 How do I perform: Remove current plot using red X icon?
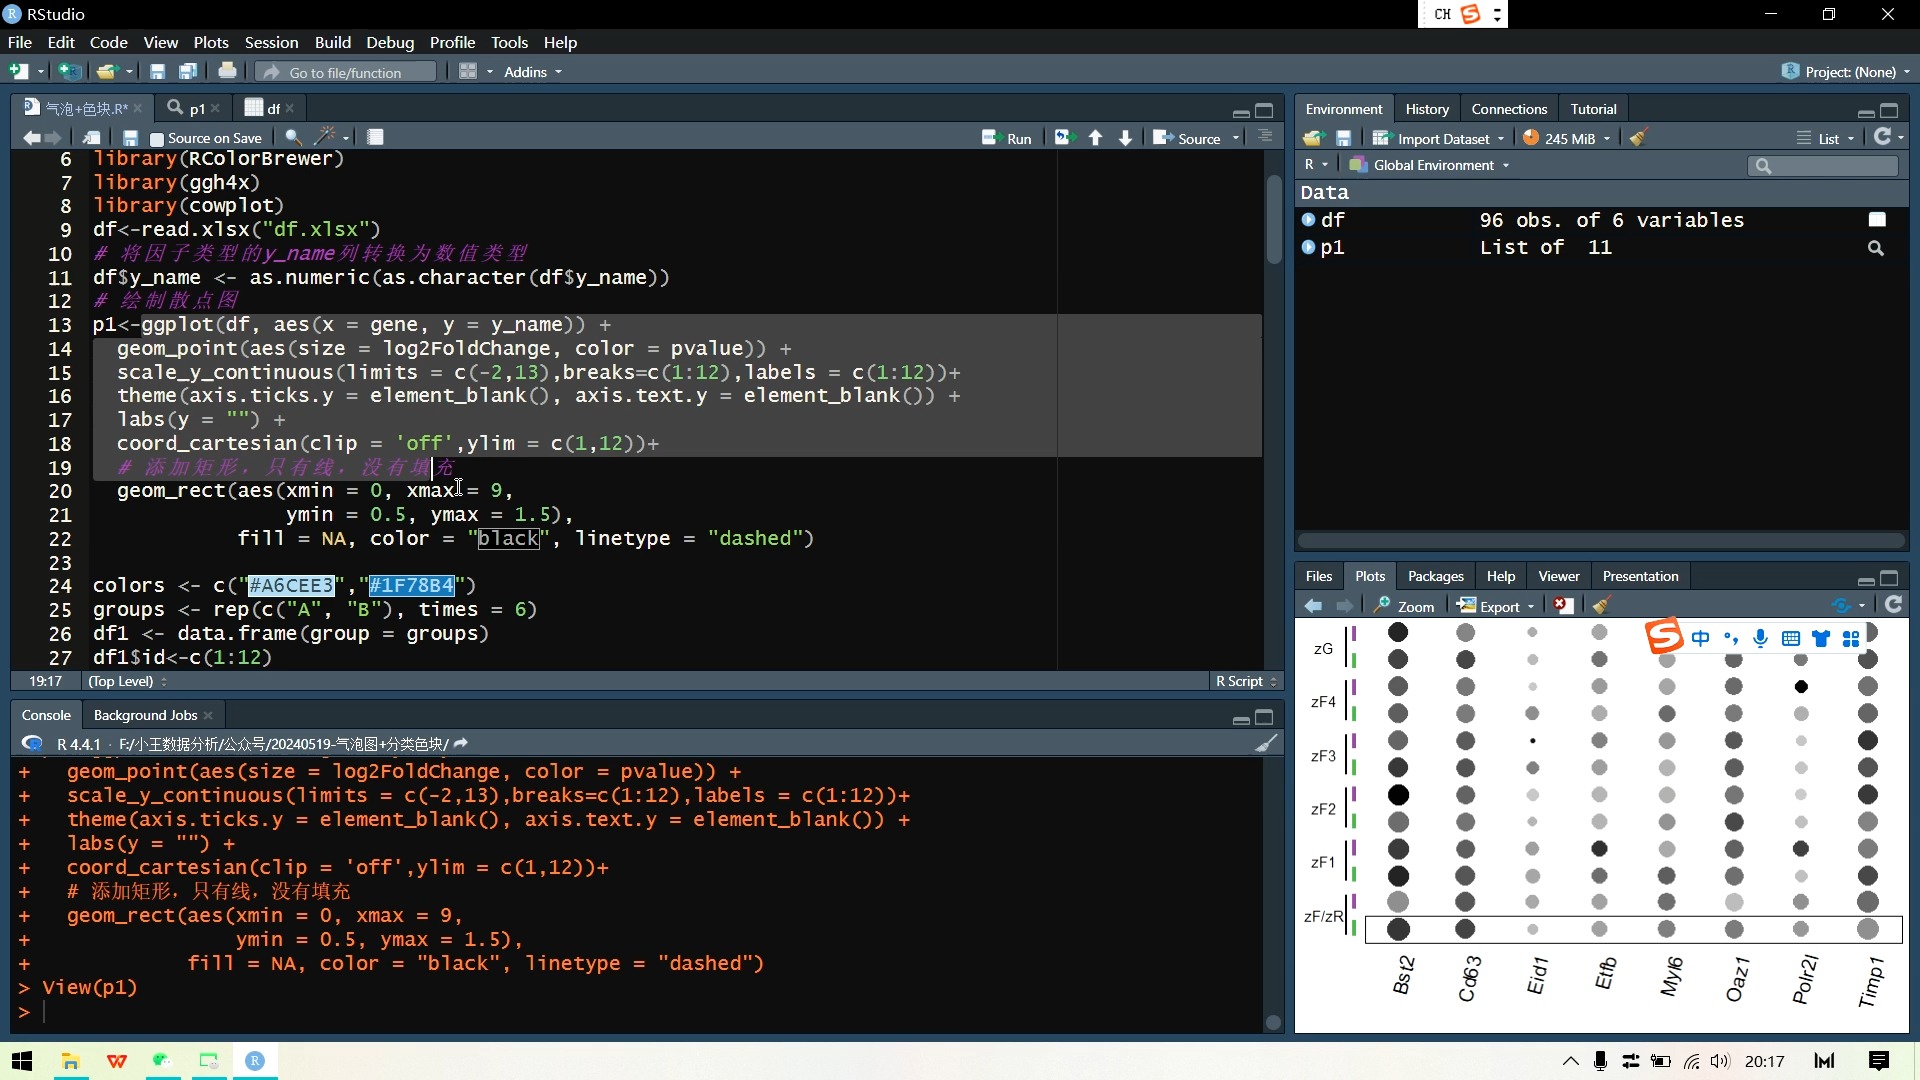pyautogui.click(x=1564, y=606)
